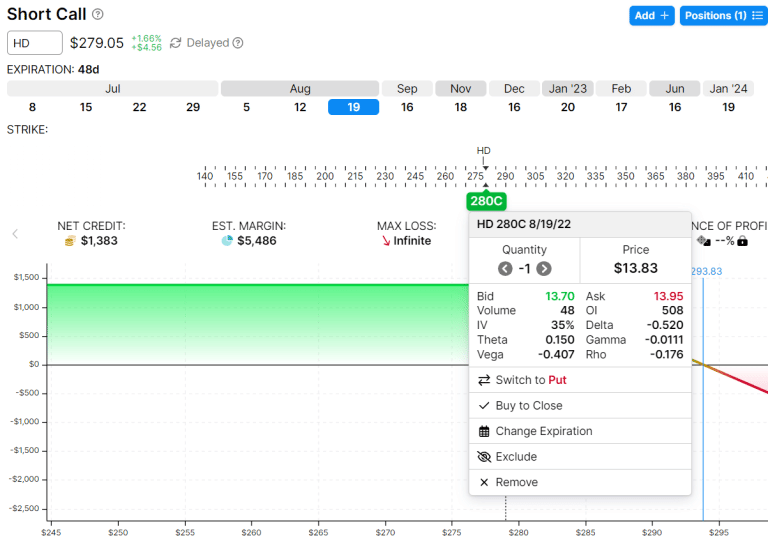Image resolution: width=768 pixels, height=543 pixels.
Task: Open the Add menu
Action: pos(652,16)
